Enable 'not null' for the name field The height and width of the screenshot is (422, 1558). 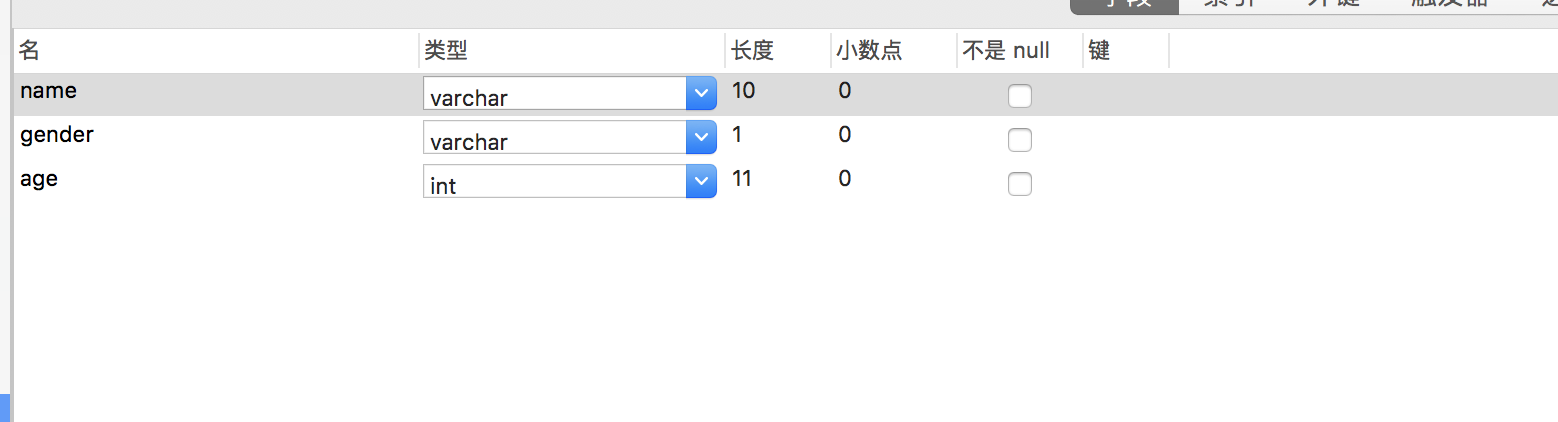coord(1019,96)
